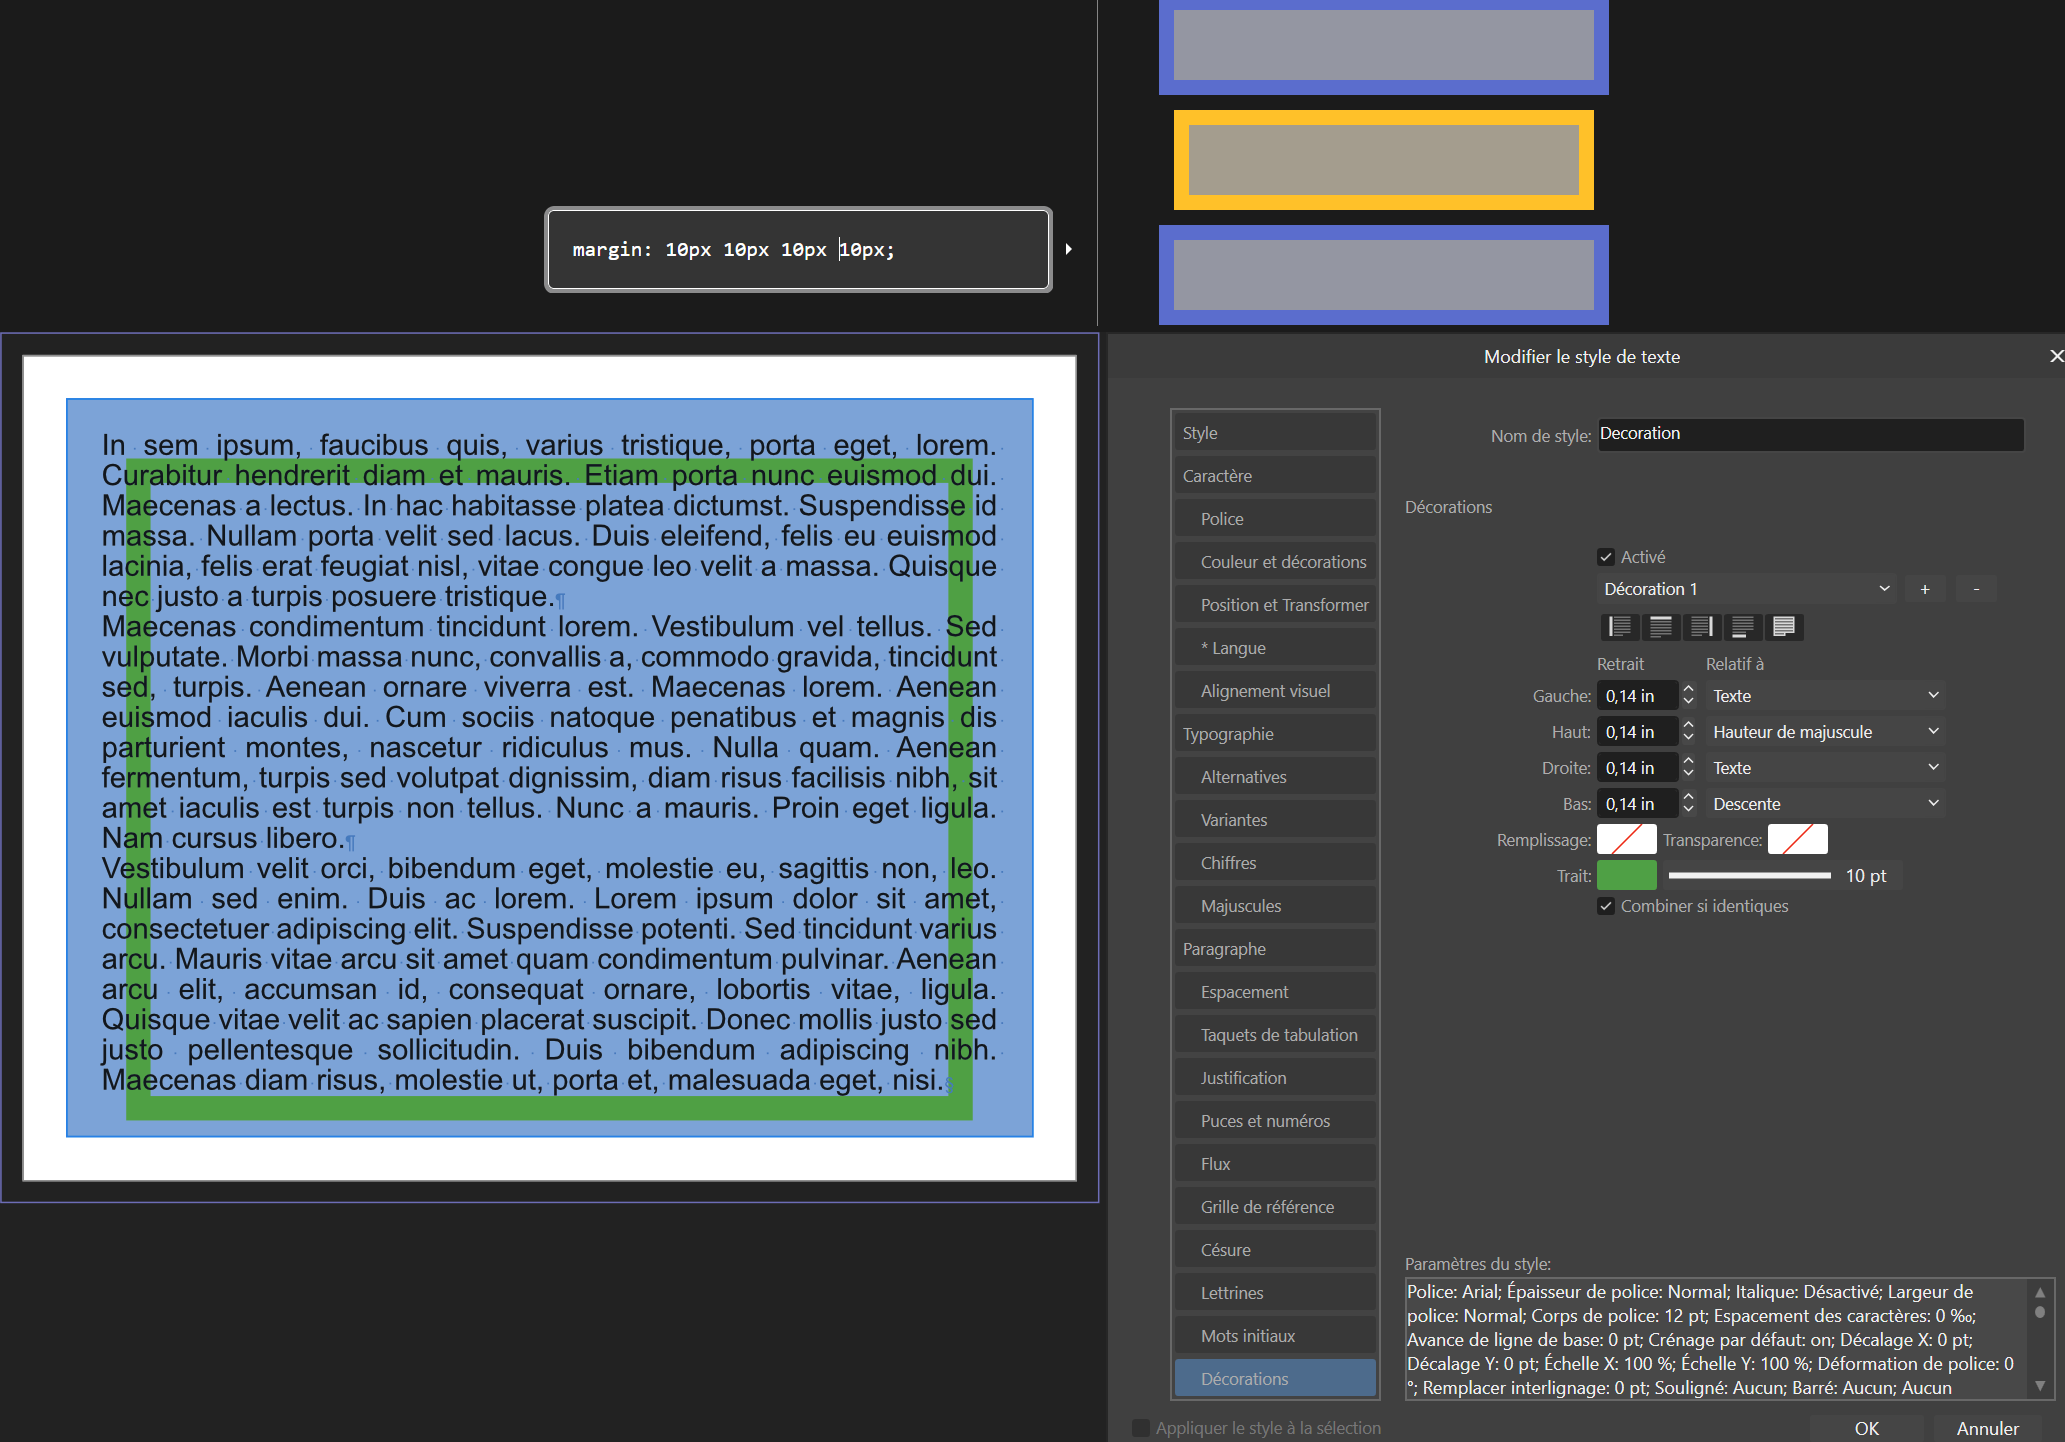Viewport: 2065px width, 1442px height.
Task: Select Alignement visuel section
Action: pyautogui.click(x=1275, y=691)
